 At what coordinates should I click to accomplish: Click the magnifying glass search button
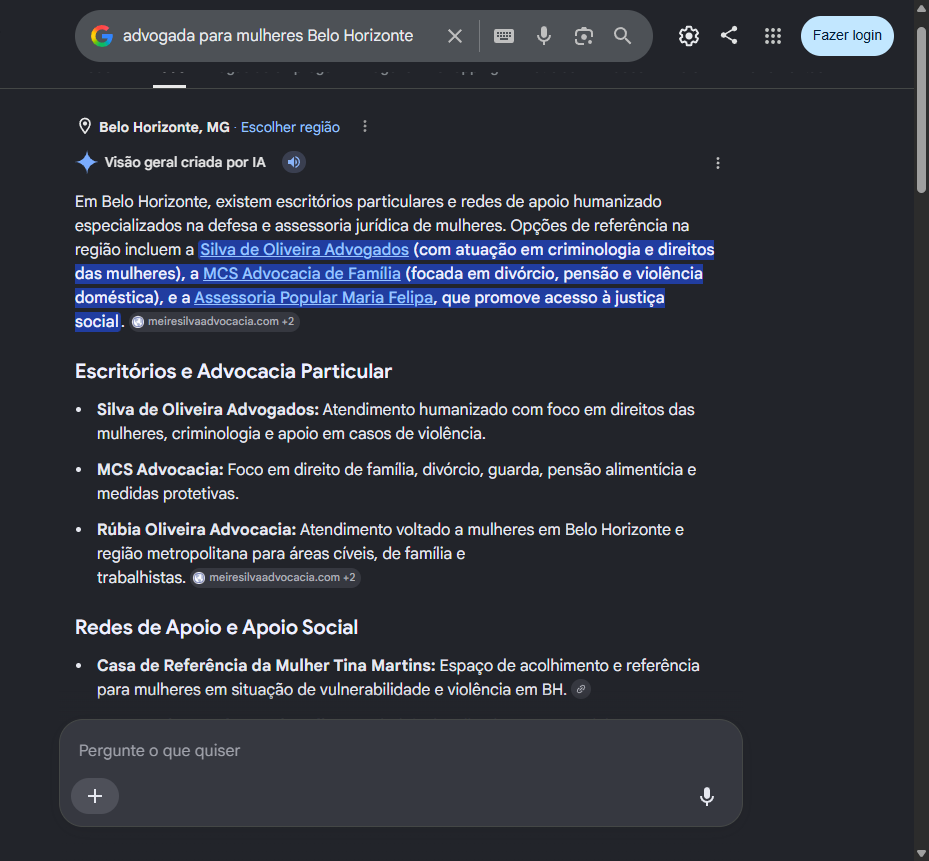tap(622, 36)
